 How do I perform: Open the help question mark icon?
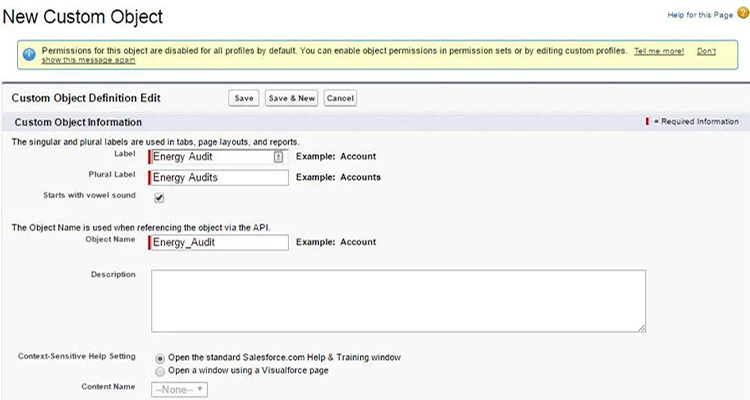[743, 14]
